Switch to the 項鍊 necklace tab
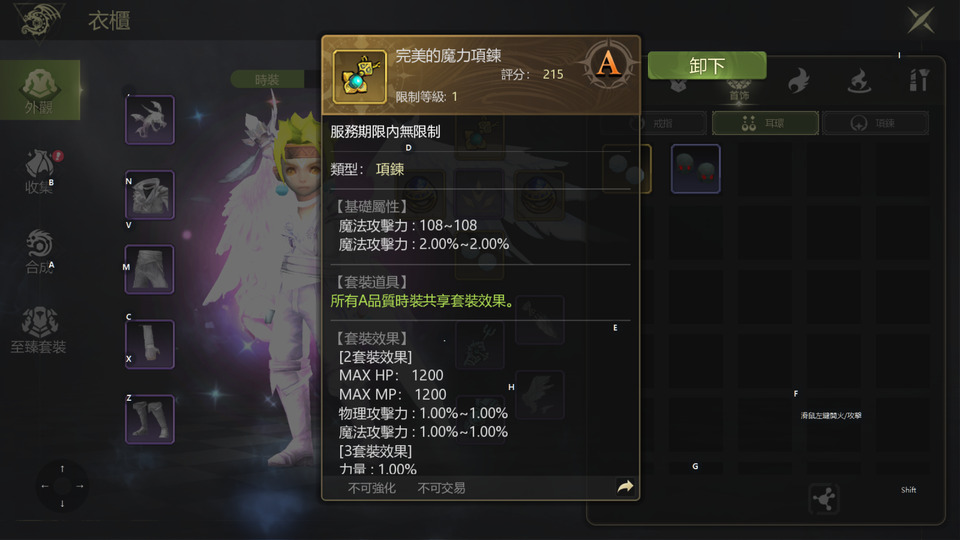Viewport: 960px width, 540px height. (876, 123)
